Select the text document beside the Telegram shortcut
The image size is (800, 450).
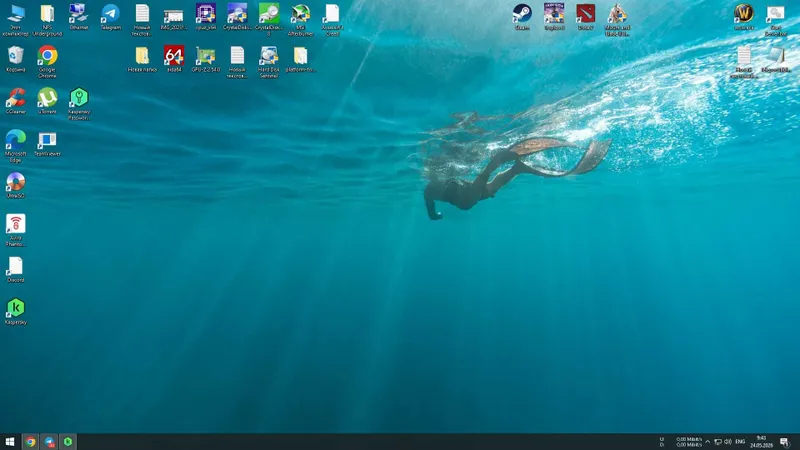pyautogui.click(x=142, y=19)
